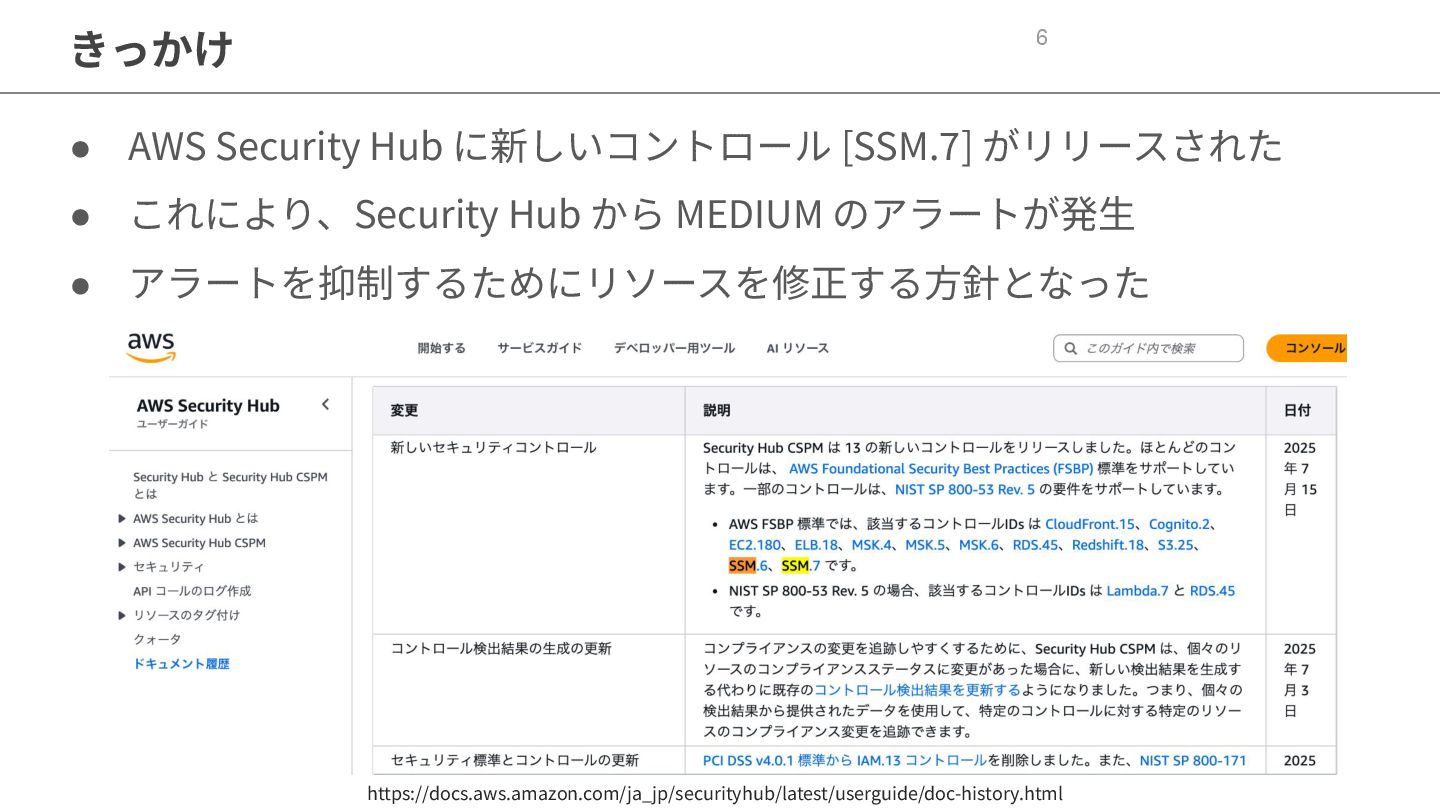
Task: Open the 'サービスガイド' menu
Action: 540,348
